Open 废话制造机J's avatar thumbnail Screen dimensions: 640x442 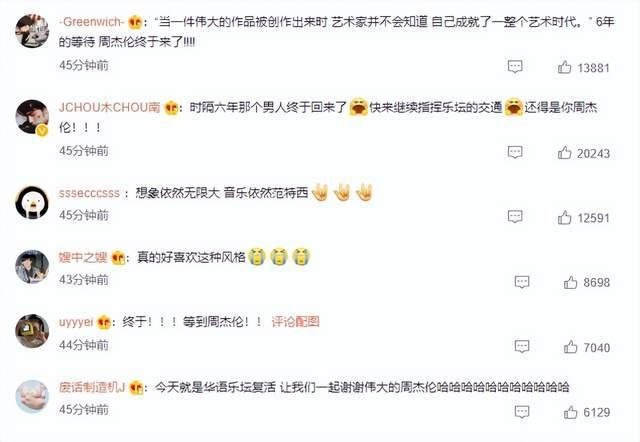[32, 396]
